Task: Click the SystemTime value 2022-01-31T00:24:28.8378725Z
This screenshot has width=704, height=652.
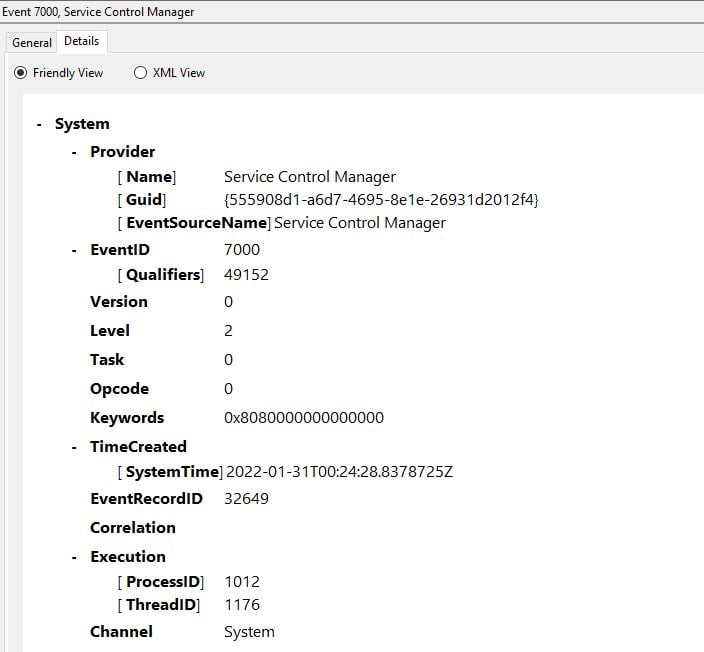Action: tap(339, 472)
